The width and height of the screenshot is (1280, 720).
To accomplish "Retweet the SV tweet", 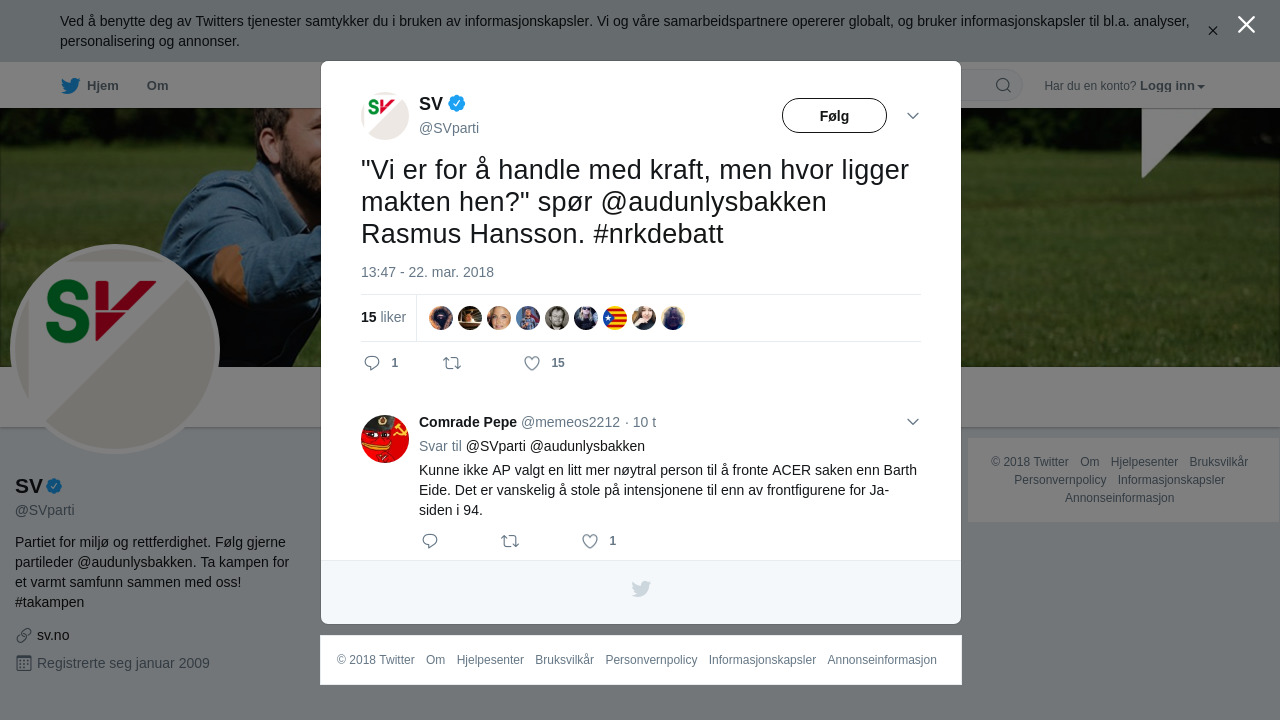I will pos(452,363).
